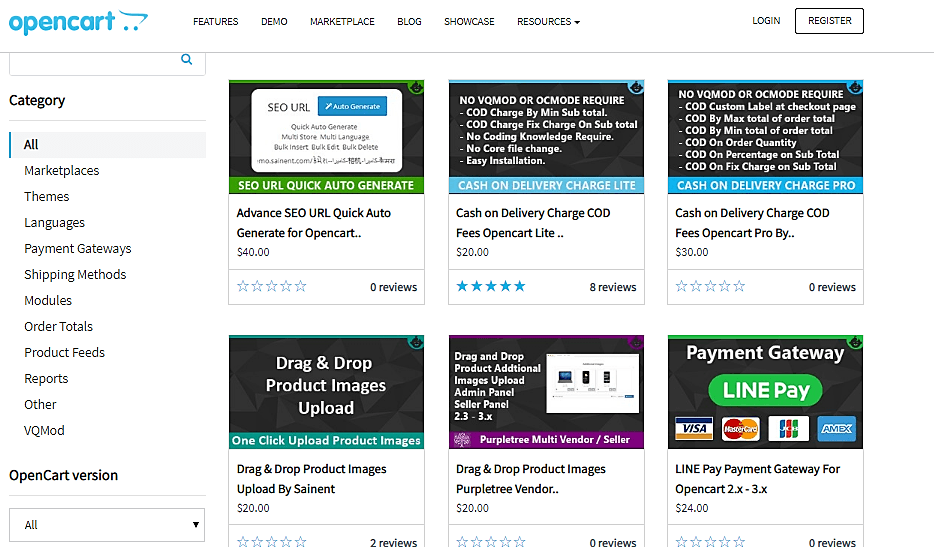
Task: Select the Product Feeds category
Action: click(64, 353)
